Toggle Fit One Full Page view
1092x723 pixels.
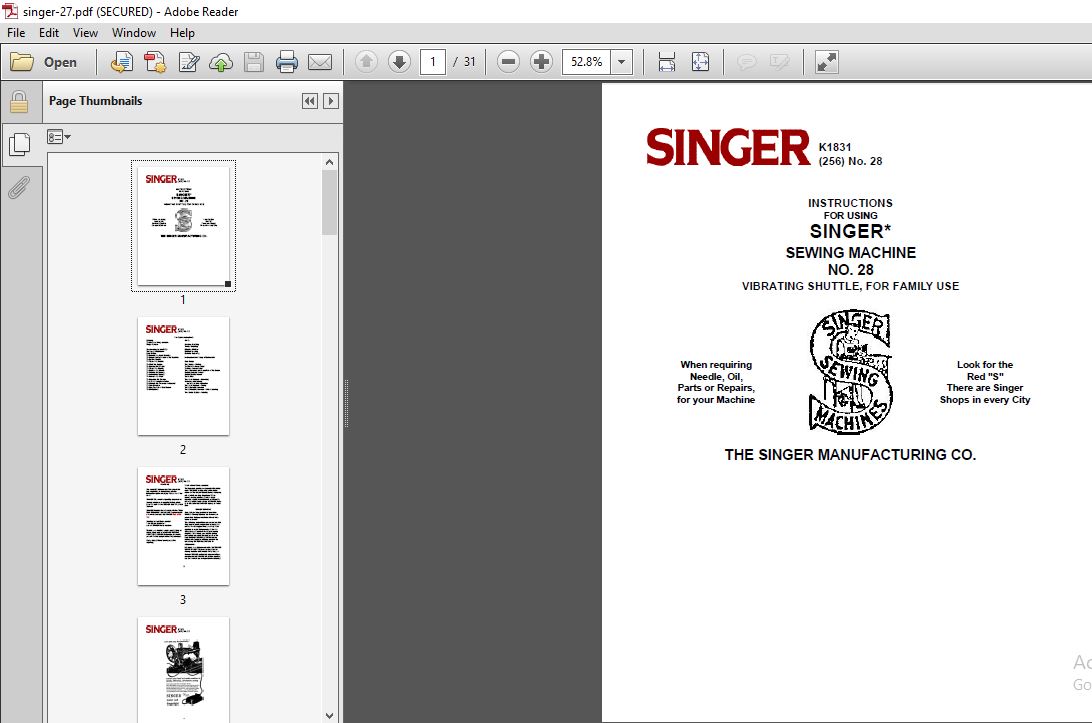click(x=701, y=61)
